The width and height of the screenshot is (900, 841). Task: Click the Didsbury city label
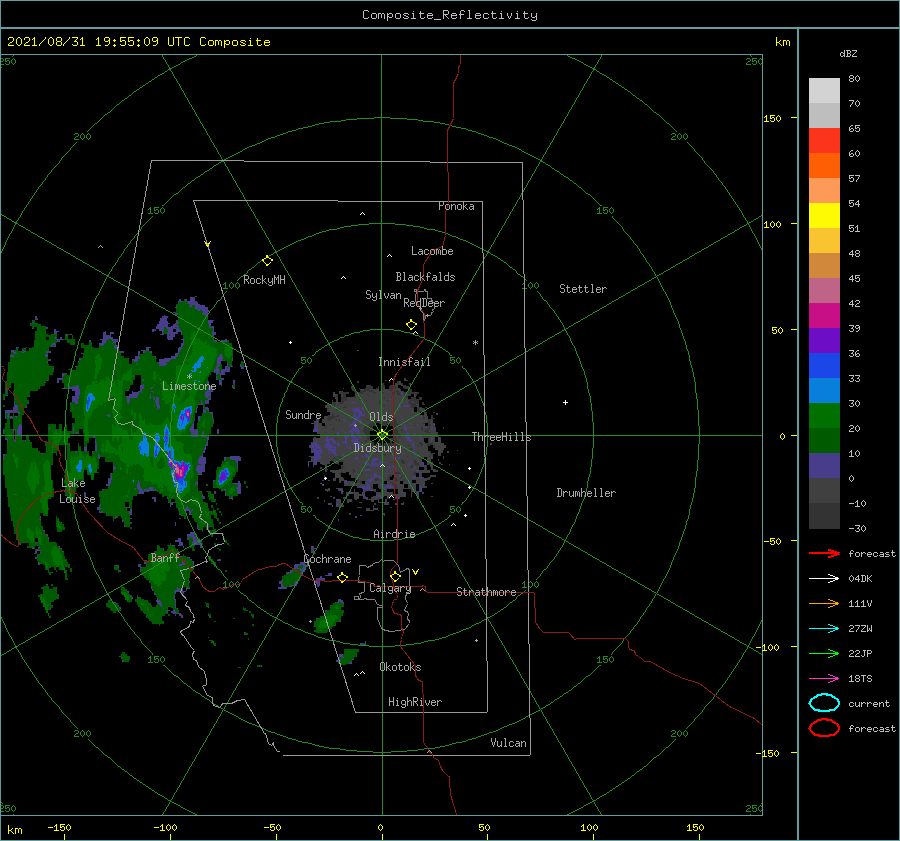click(x=378, y=448)
